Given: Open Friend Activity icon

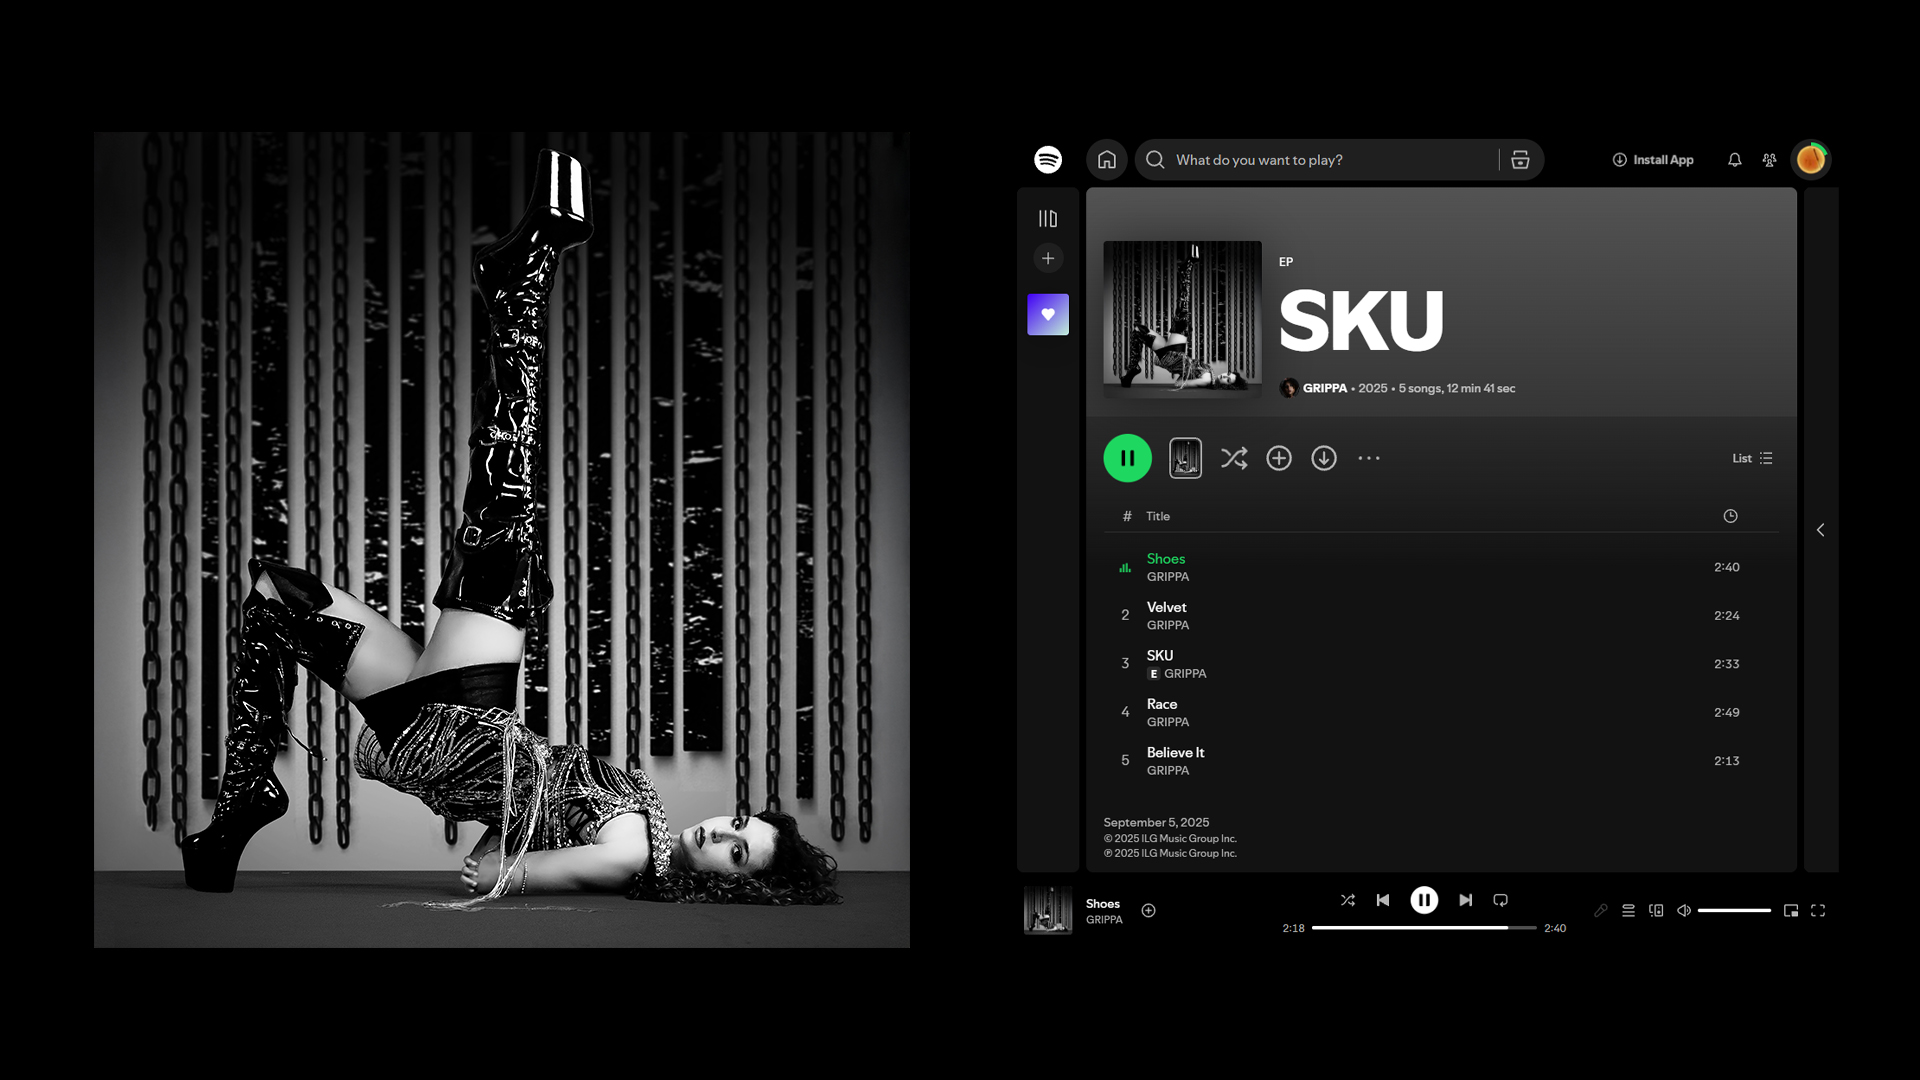Looking at the screenshot, I should click(1769, 160).
